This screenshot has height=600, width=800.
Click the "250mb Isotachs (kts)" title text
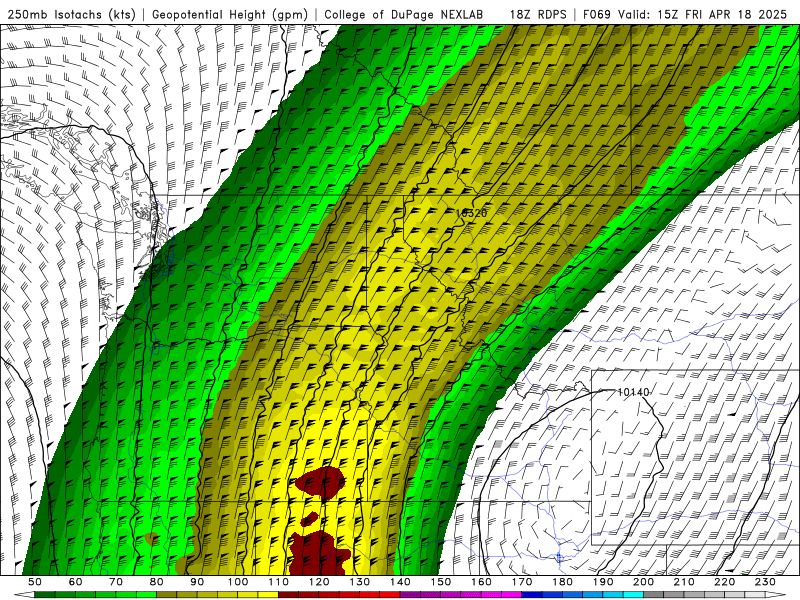click(x=71, y=14)
